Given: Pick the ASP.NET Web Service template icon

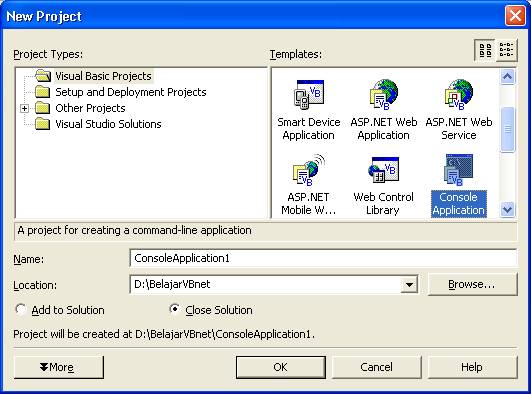Looking at the screenshot, I should 459,94.
